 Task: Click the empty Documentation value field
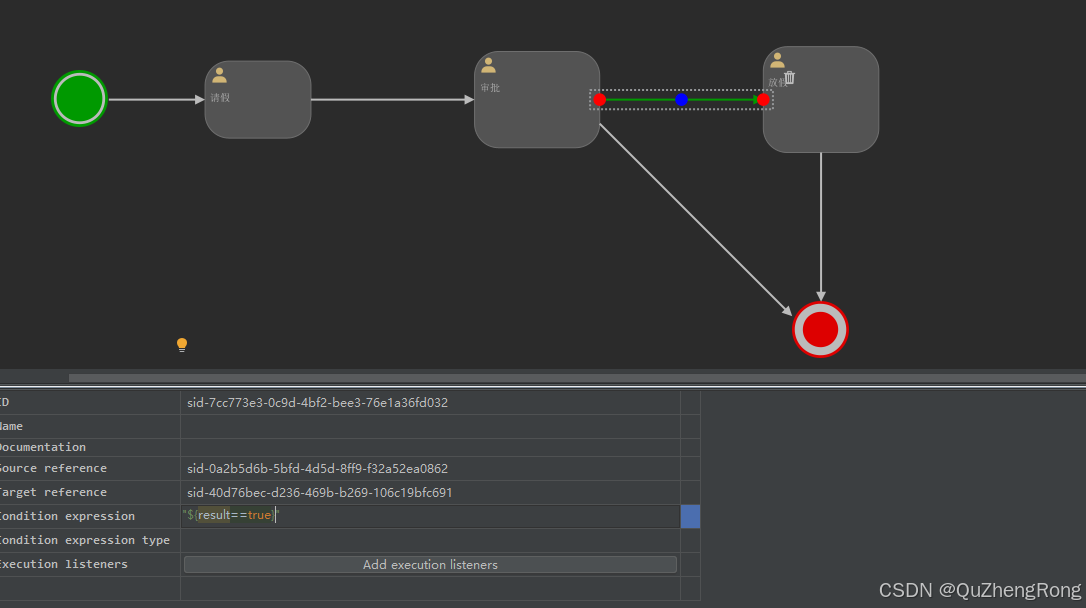tap(430, 447)
